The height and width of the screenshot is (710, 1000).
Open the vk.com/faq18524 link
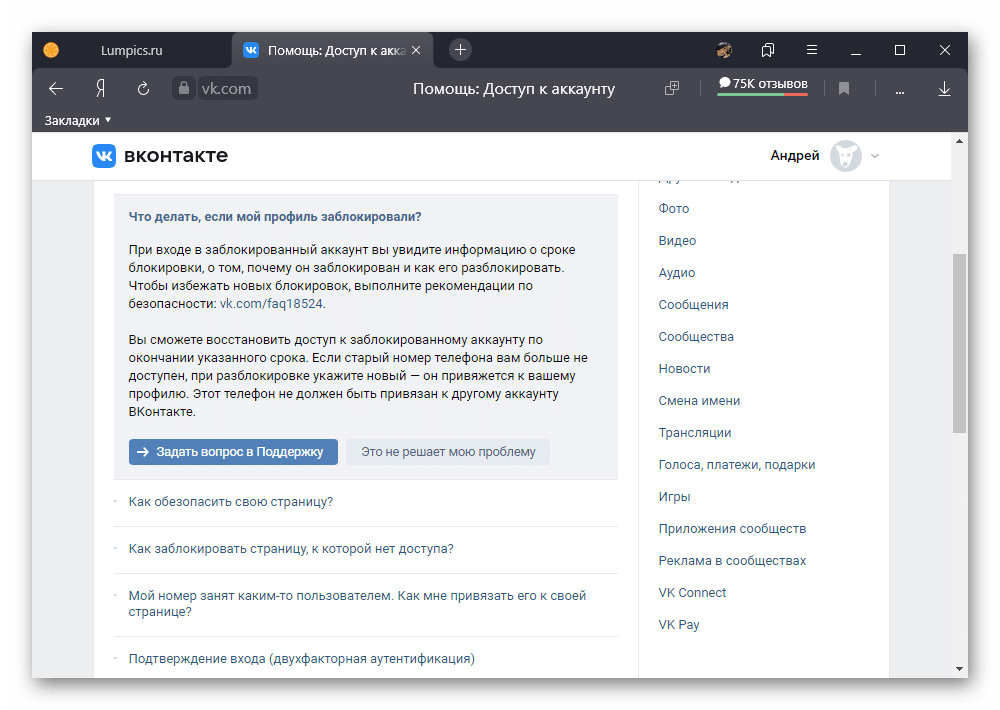[271, 304]
